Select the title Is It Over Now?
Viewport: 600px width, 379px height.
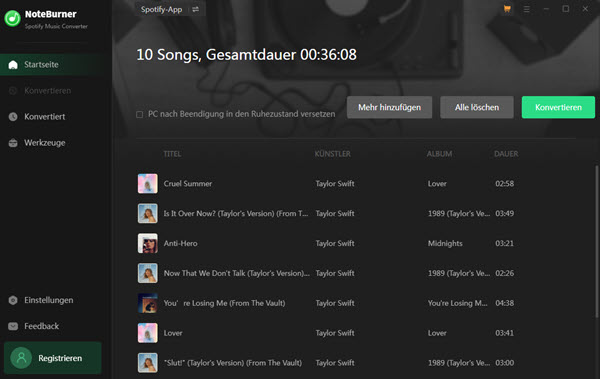coord(236,214)
